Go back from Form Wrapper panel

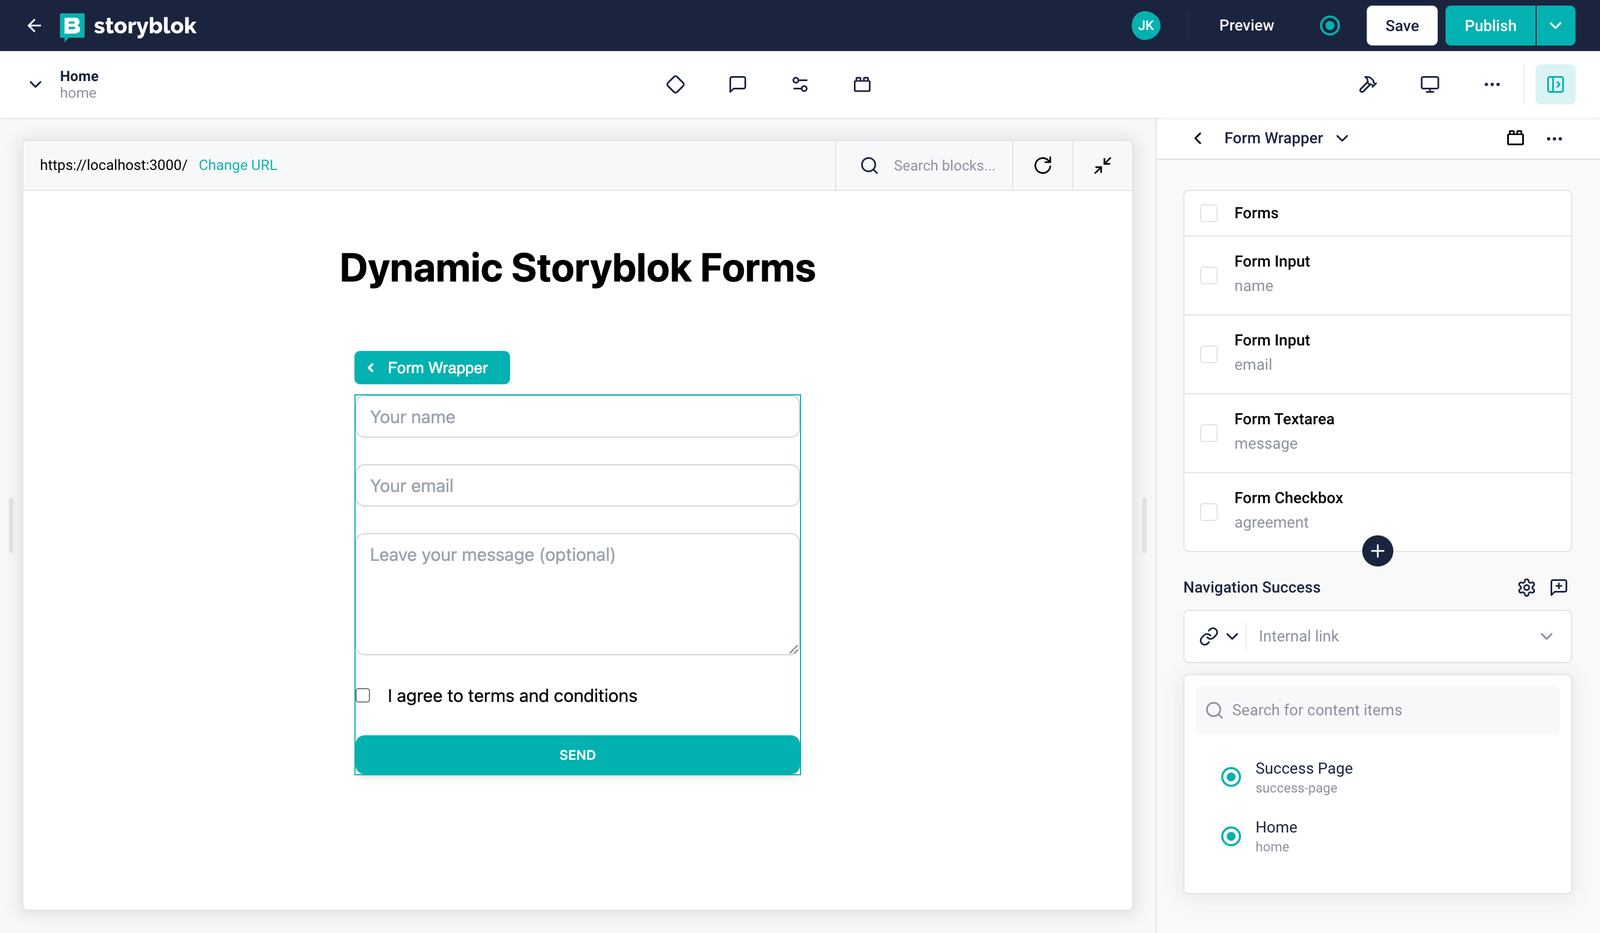tap(1198, 138)
